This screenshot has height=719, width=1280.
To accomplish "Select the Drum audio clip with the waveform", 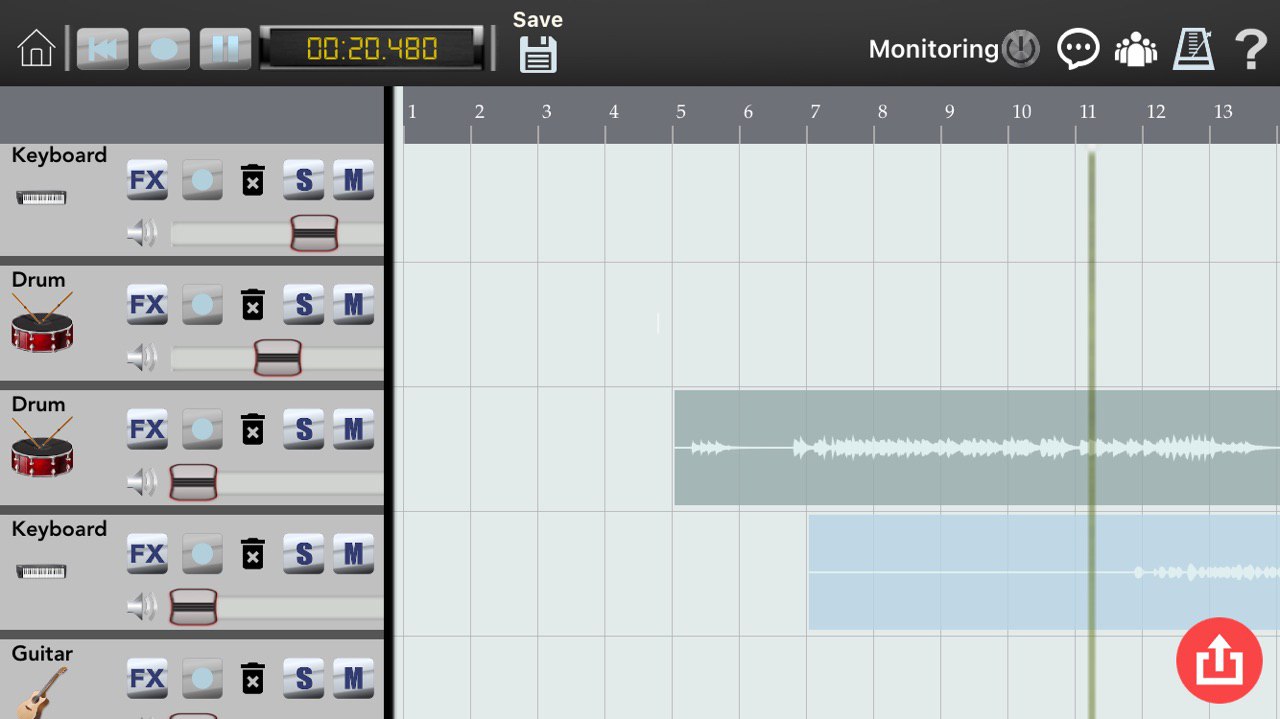I will pyautogui.click(x=977, y=447).
